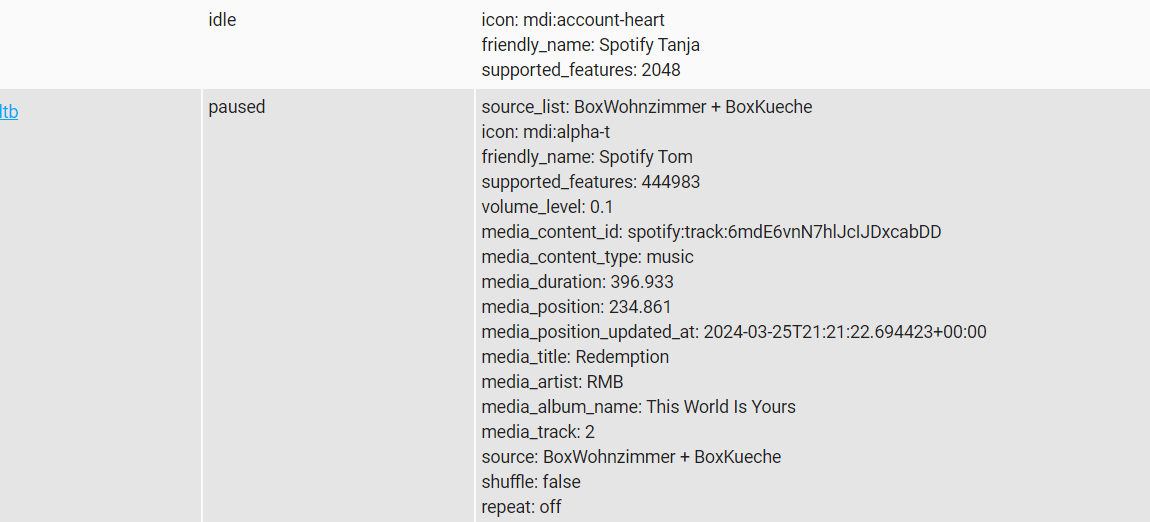The height and width of the screenshot is (522, 1150).
Task: Select the 'friendly_name: Spotify Tanja' text
Action: 590,45
